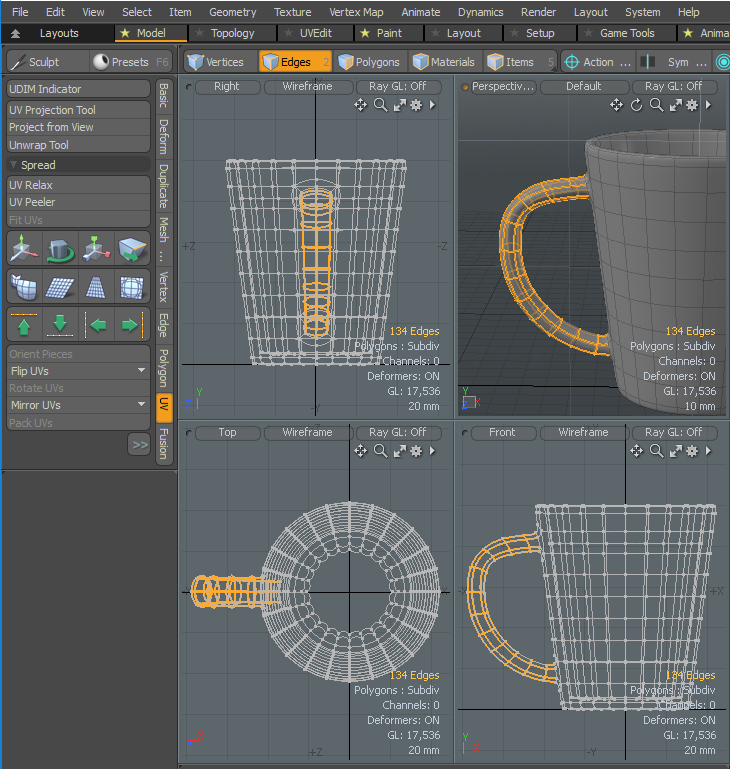Click the Scale transform tool icon
This screenshot has height=769, width=730.
(96, 248)
